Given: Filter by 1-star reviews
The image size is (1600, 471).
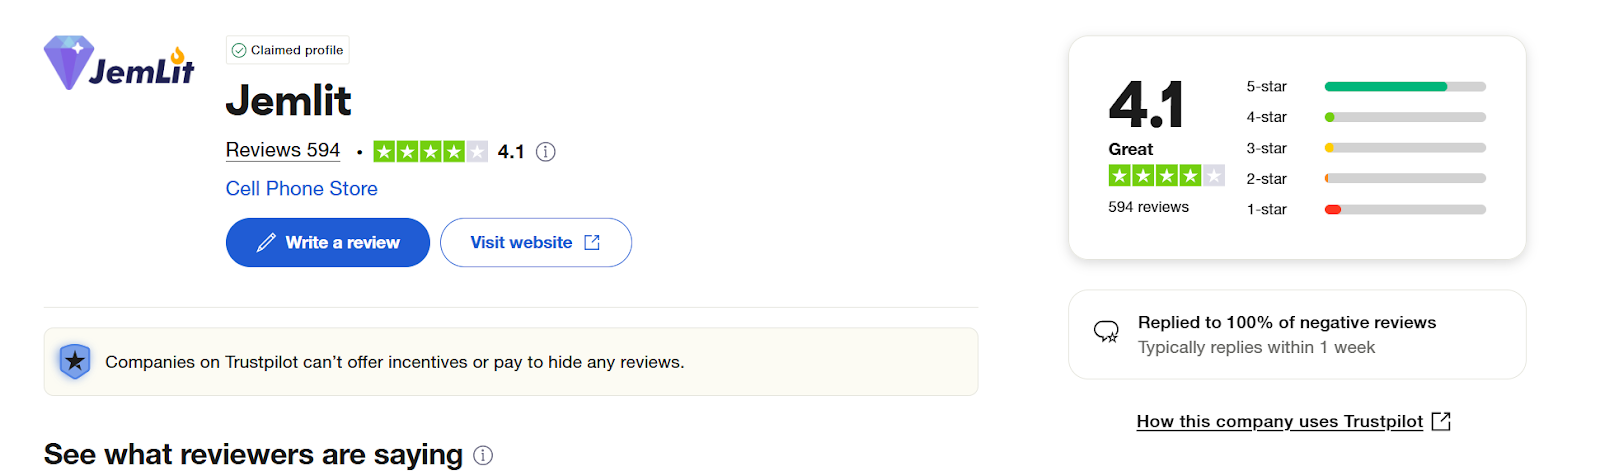Looking at the screenshot, I should [x=1366, y=209].
